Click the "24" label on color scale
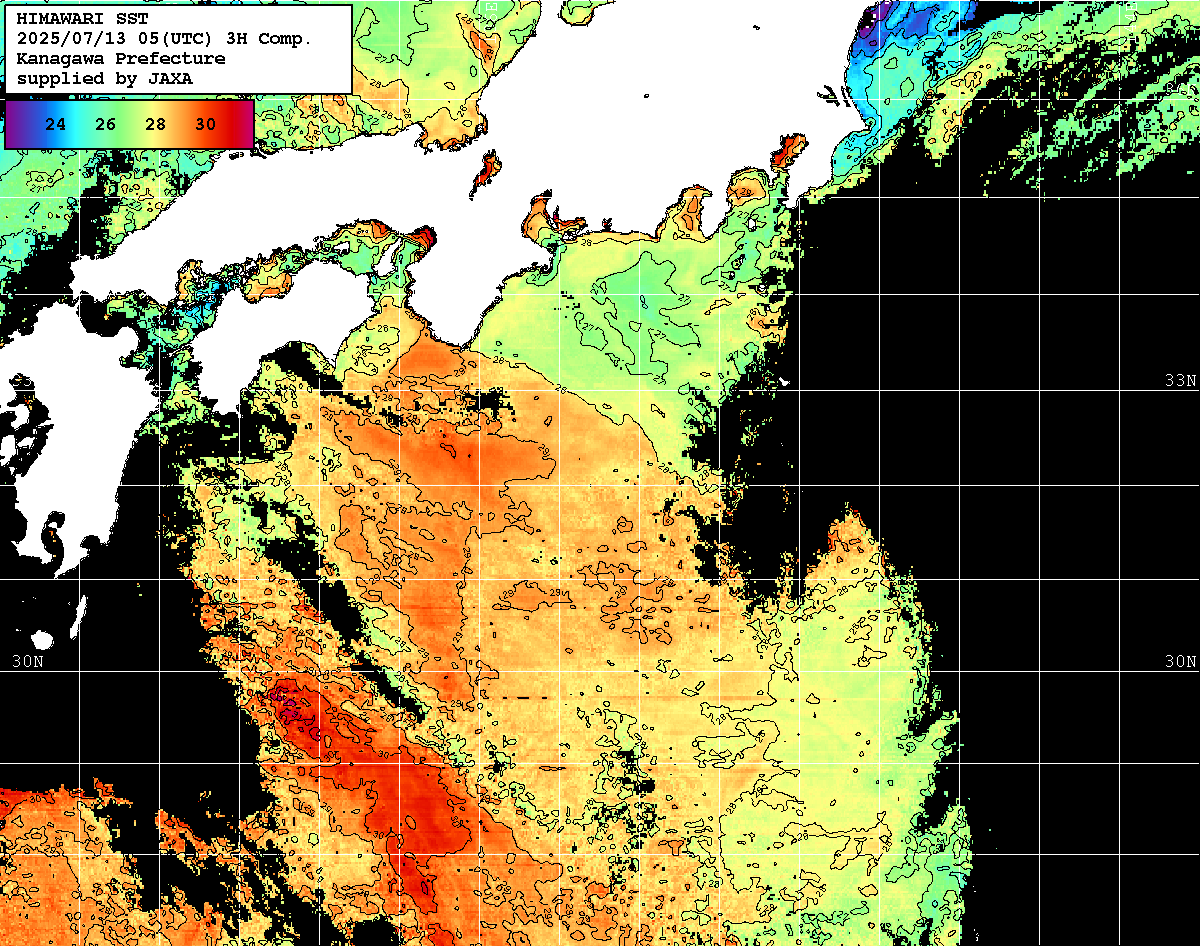The width and height of the screenshot is (1200, 946). (56, 124)
